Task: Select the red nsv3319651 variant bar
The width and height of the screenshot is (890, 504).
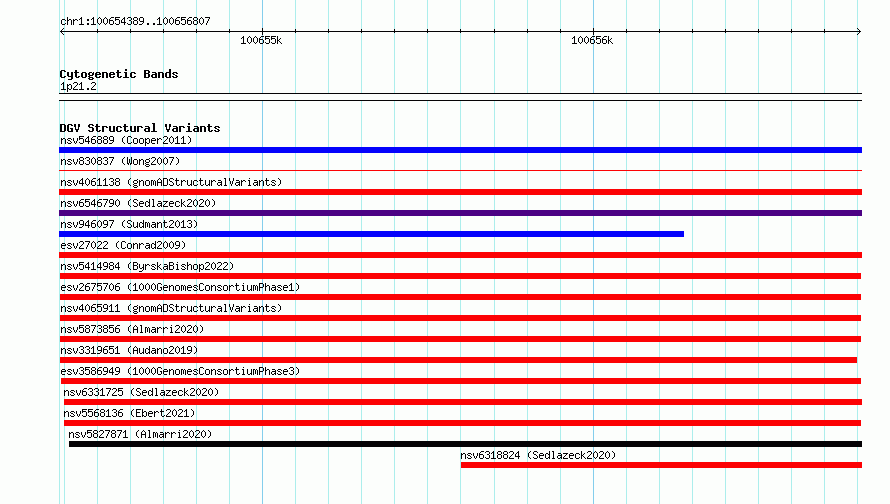Action: click(459, 360)
